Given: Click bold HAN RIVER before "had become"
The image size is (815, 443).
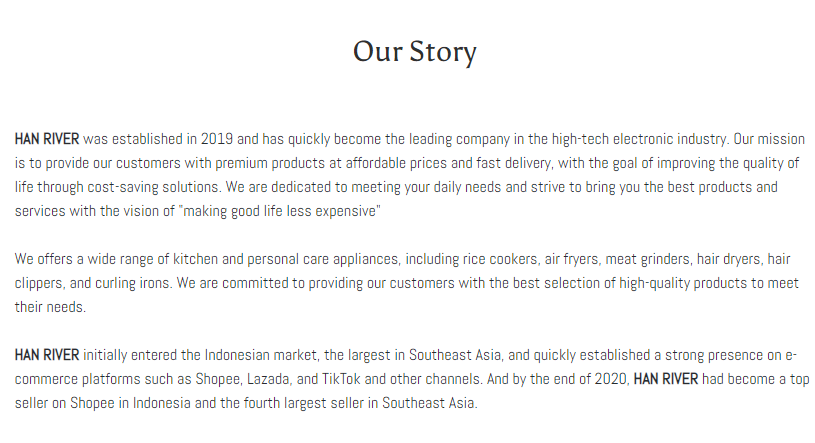Looking at the screenshot, I should (666, 379).
